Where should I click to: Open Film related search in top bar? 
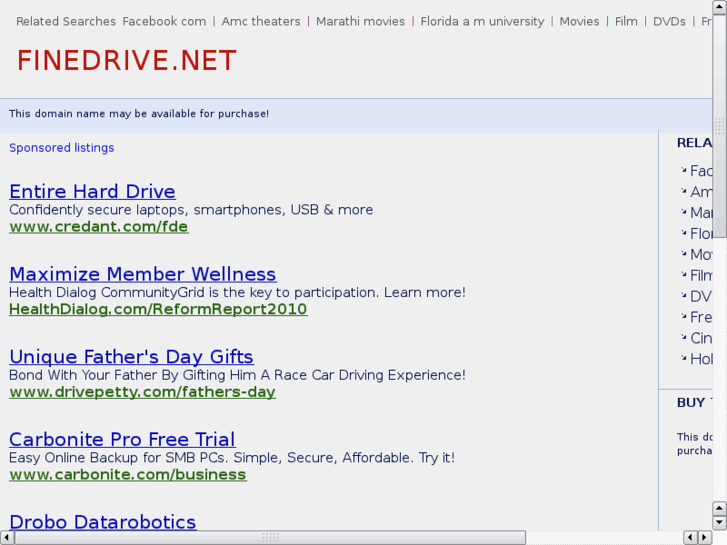click(626, 21)
